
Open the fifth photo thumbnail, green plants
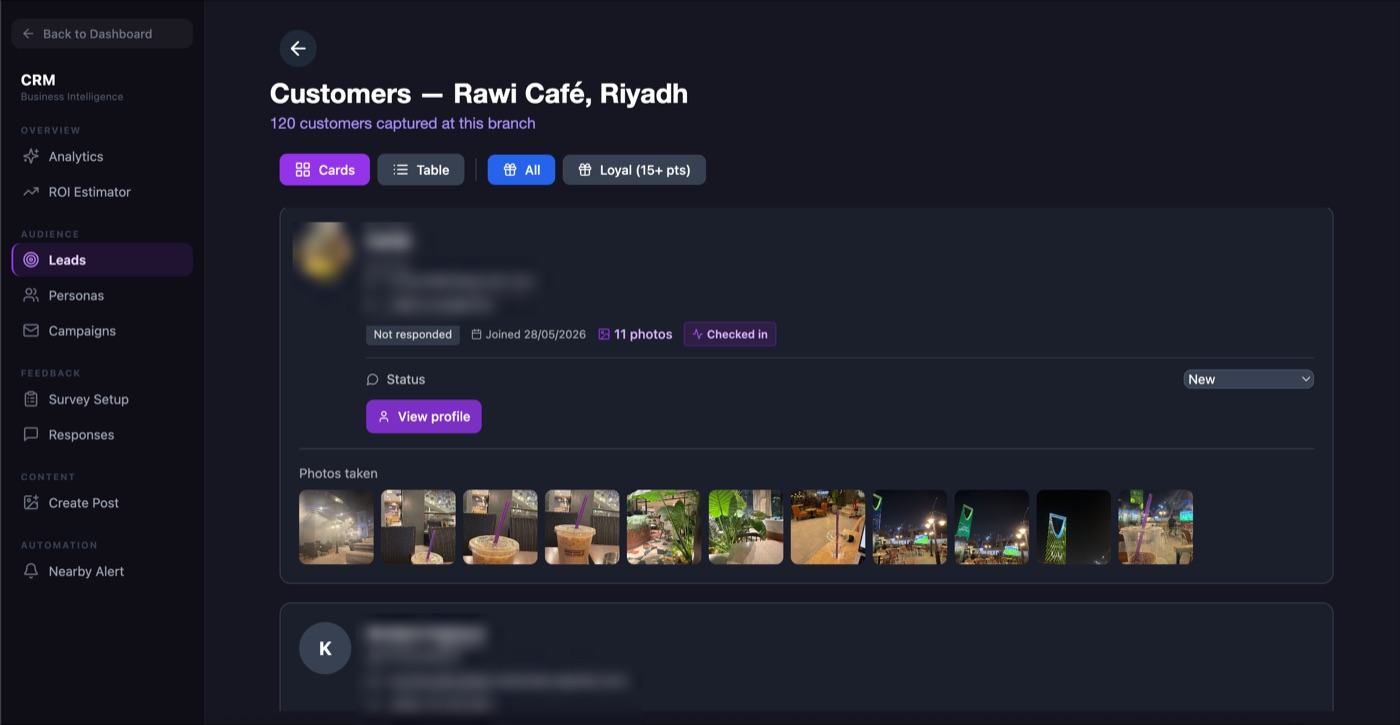pos(665,527)
